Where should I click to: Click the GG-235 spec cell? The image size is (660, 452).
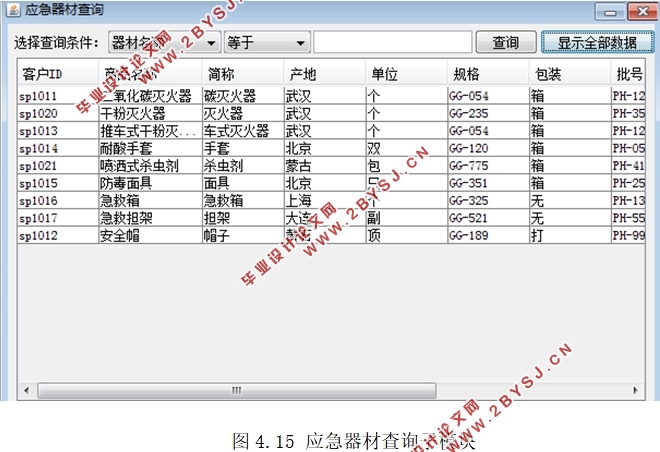pyautogui.click(x=488, y=113)
